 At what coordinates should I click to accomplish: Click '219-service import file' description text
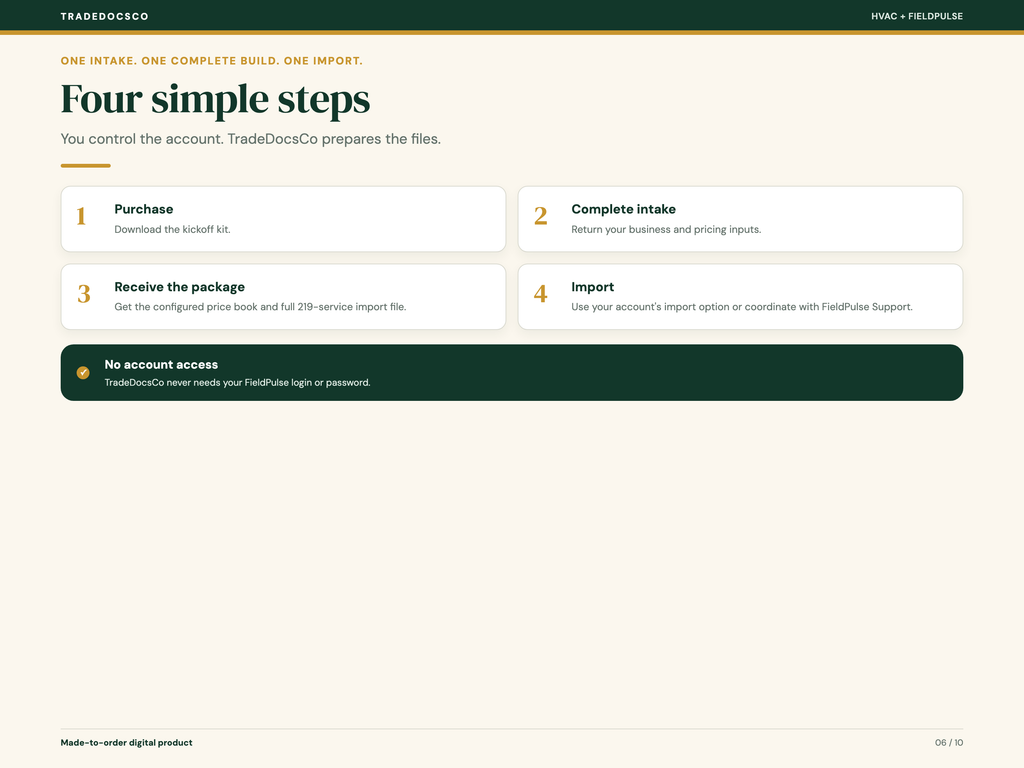point(260,307)
